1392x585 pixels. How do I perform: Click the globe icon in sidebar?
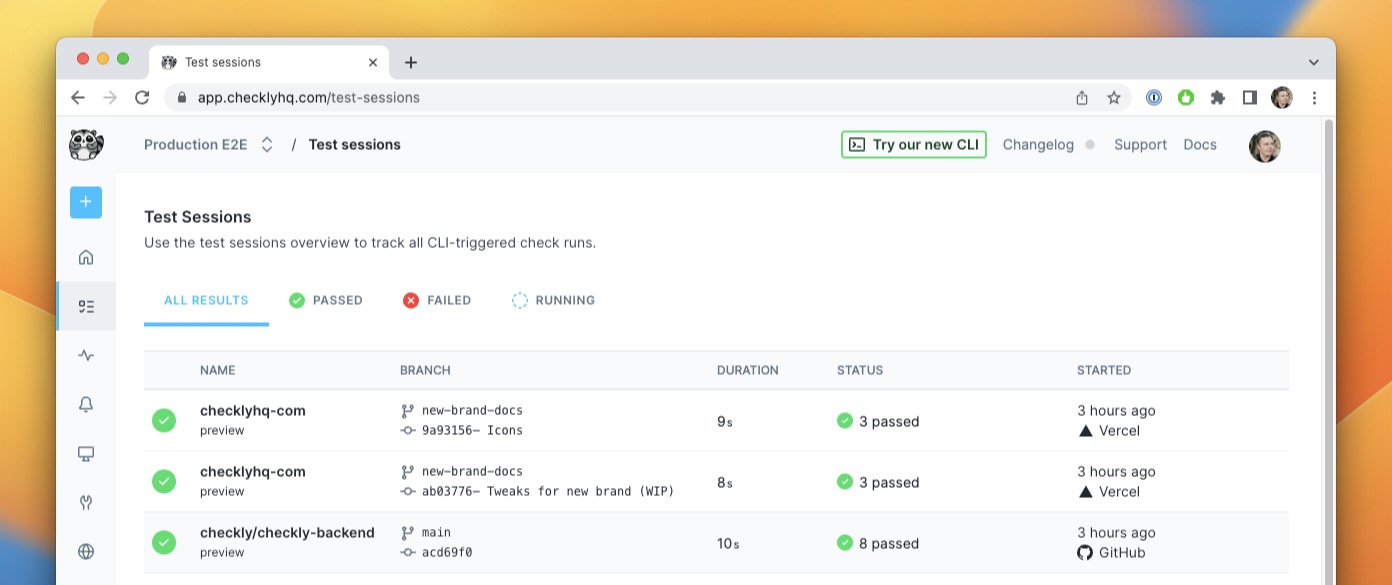coord(86,551)
